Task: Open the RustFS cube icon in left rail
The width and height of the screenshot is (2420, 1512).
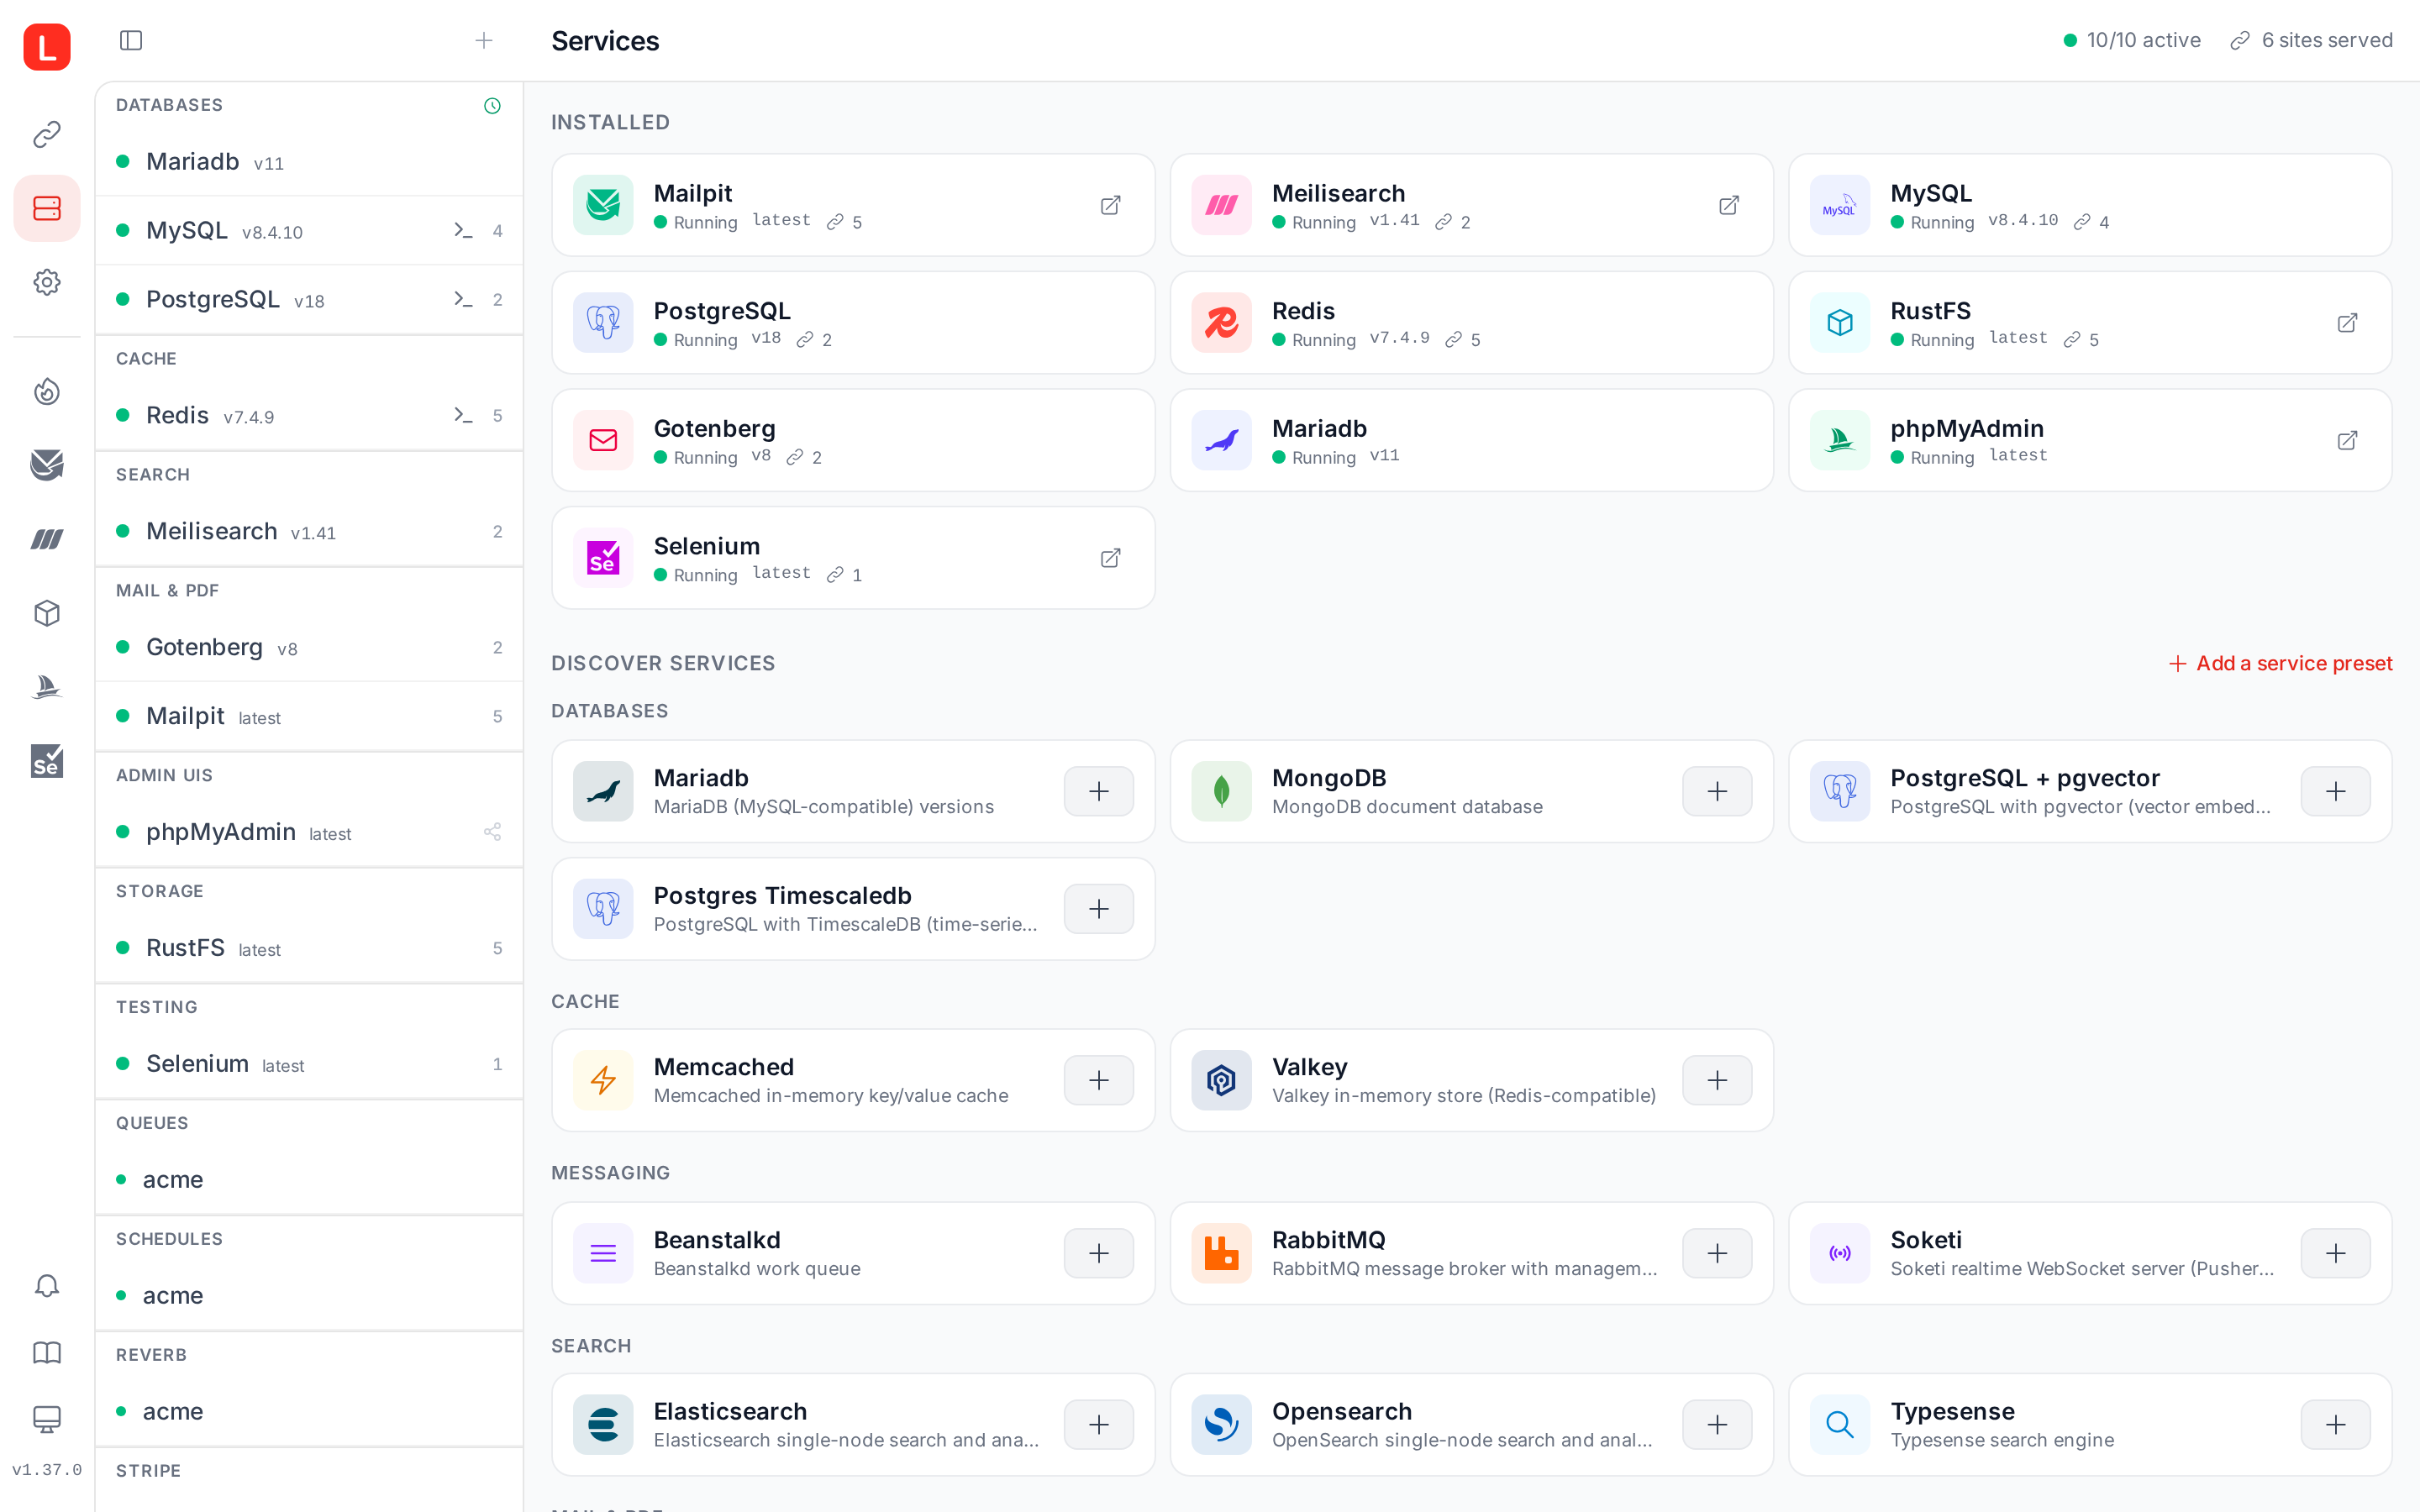Action: 47,613
